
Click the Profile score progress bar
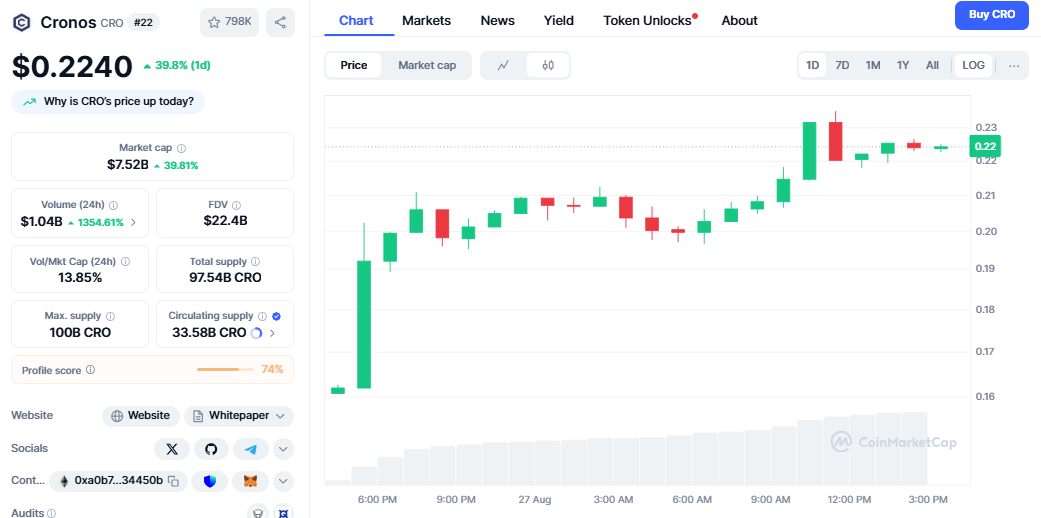tap(225, 369)
